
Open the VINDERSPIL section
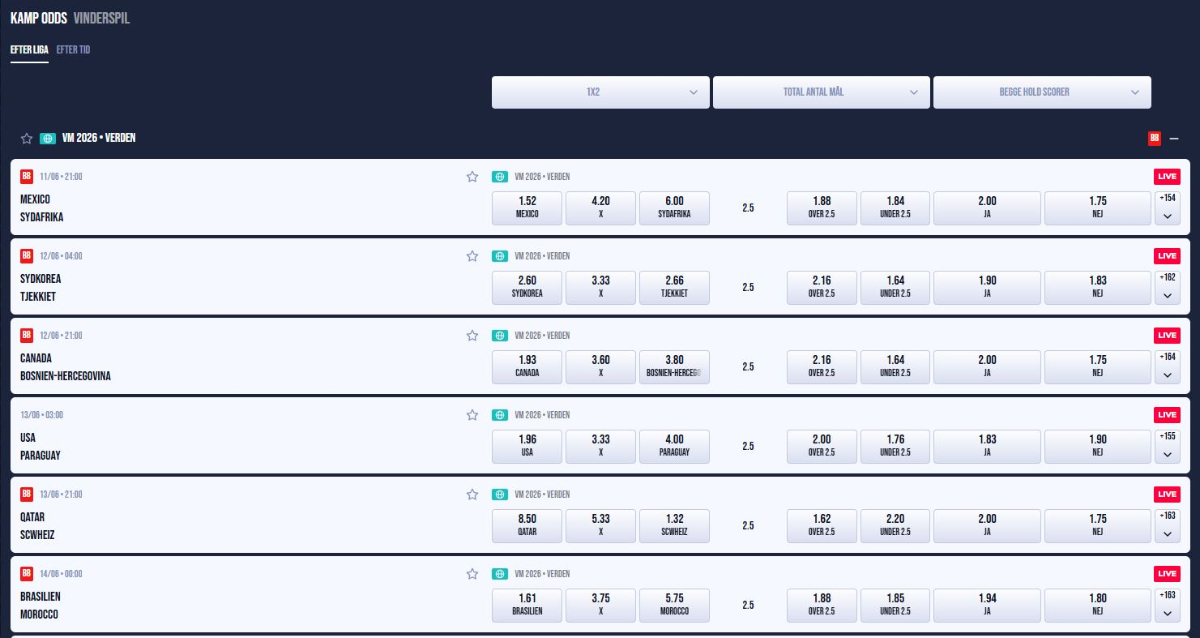(104, 18)
